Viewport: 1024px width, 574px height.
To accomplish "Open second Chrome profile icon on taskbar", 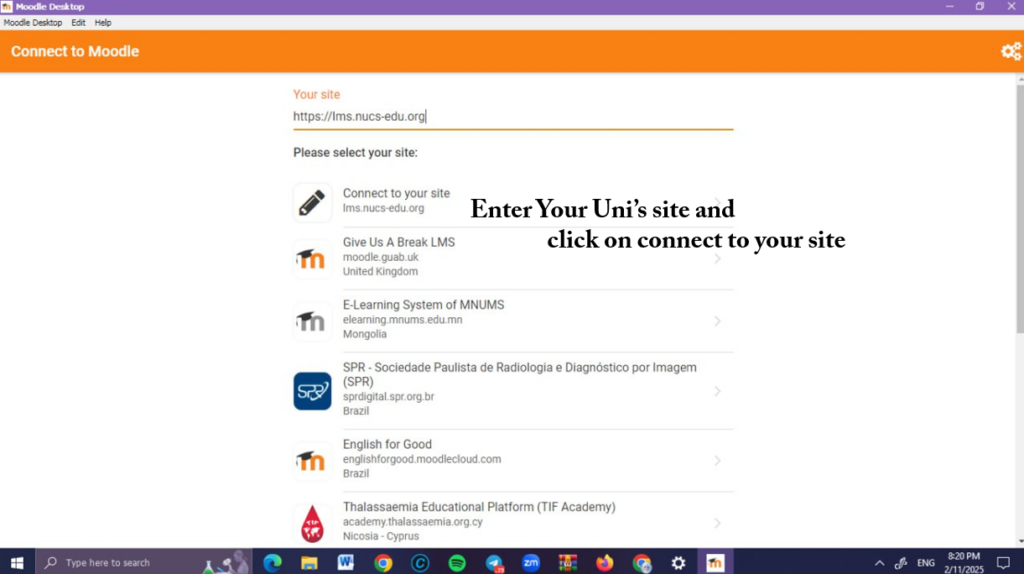I will tap(642, 562).
